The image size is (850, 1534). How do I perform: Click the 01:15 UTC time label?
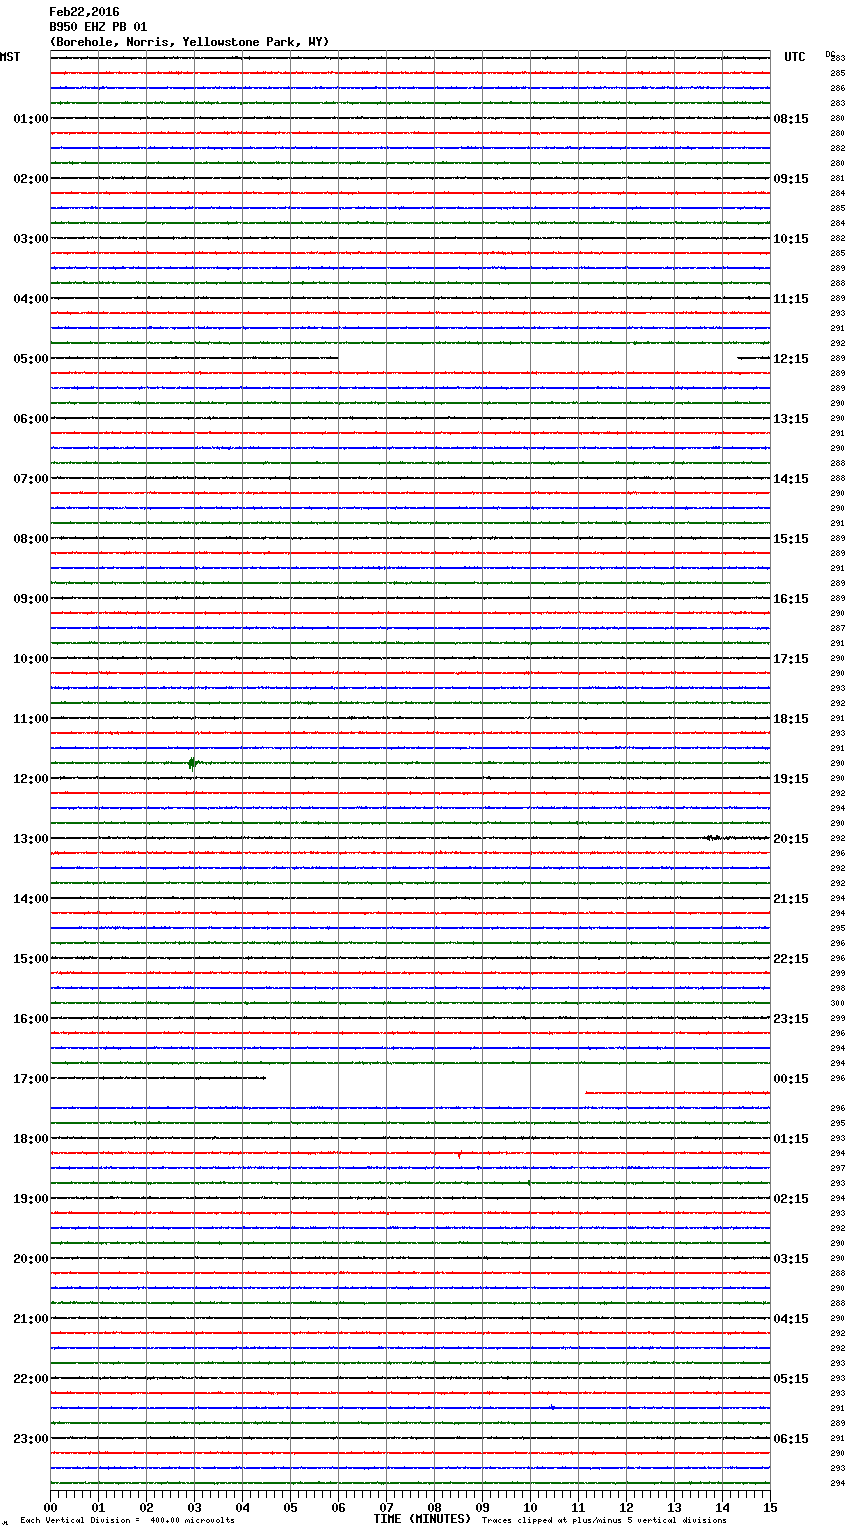coord(791,1139)
